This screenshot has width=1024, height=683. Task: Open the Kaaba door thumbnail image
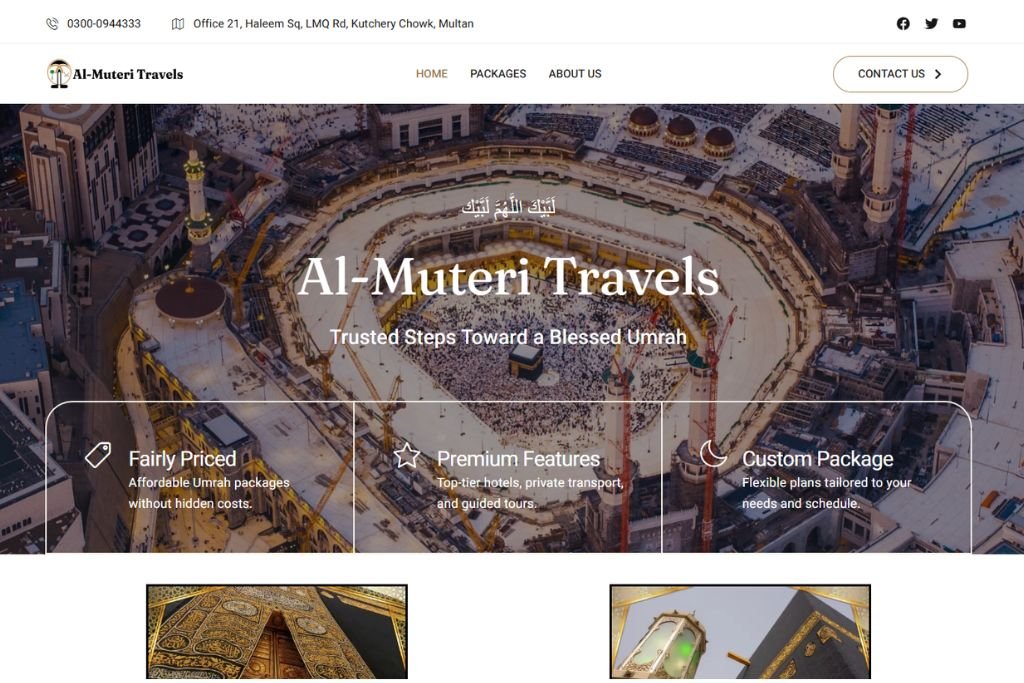pos(277,631)
